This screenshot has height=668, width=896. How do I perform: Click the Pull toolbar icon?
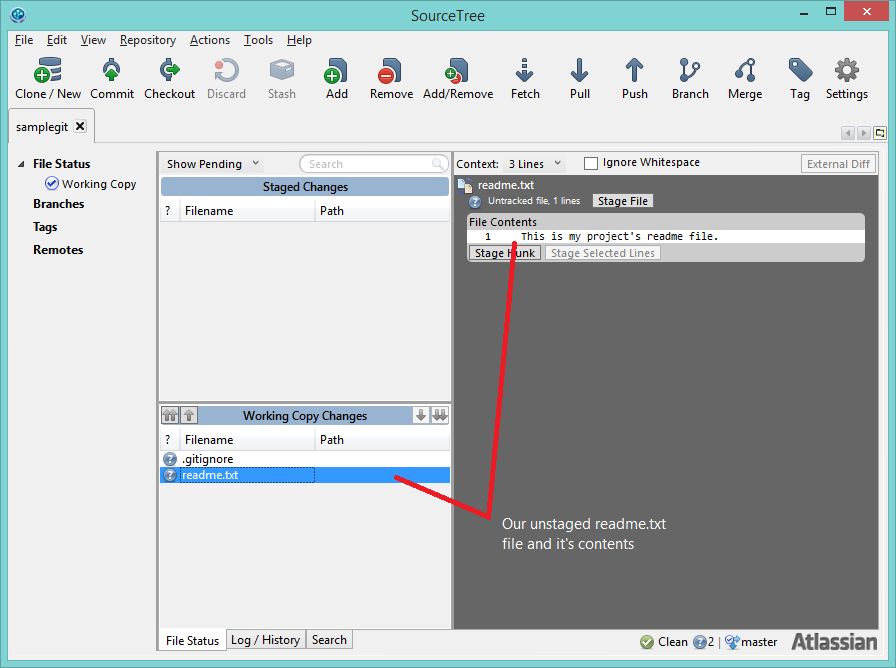point(579,79)
